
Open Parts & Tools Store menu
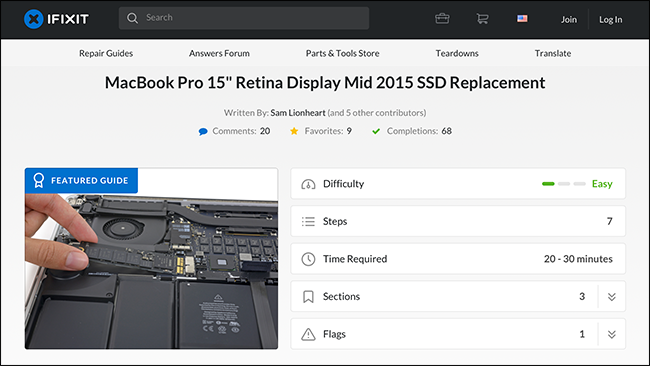click(342, 53)
